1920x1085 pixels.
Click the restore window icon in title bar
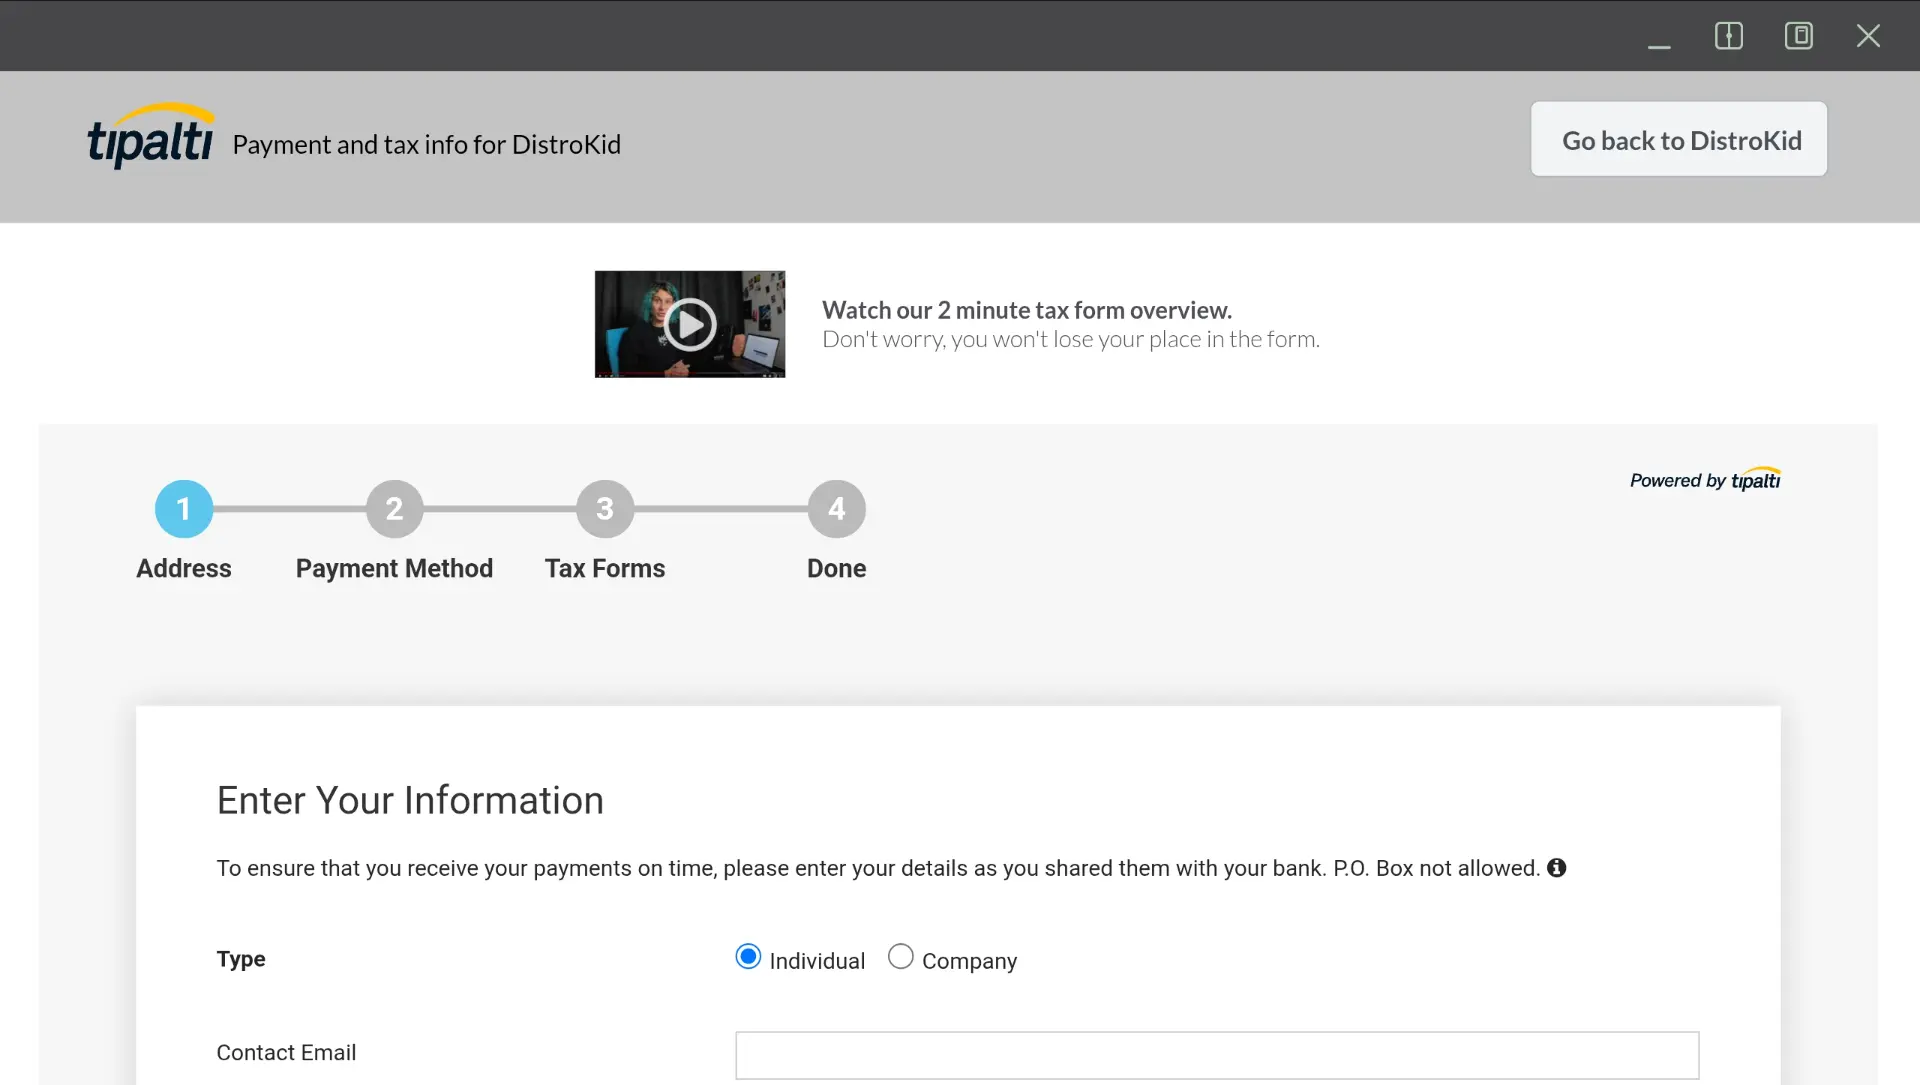[x=1798, y=36]
